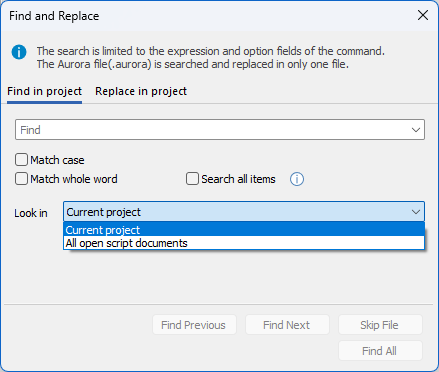Collapse the Look in dropdown via its arrow
The height and width of the screenshot is (372, 439).
point(415,212)
